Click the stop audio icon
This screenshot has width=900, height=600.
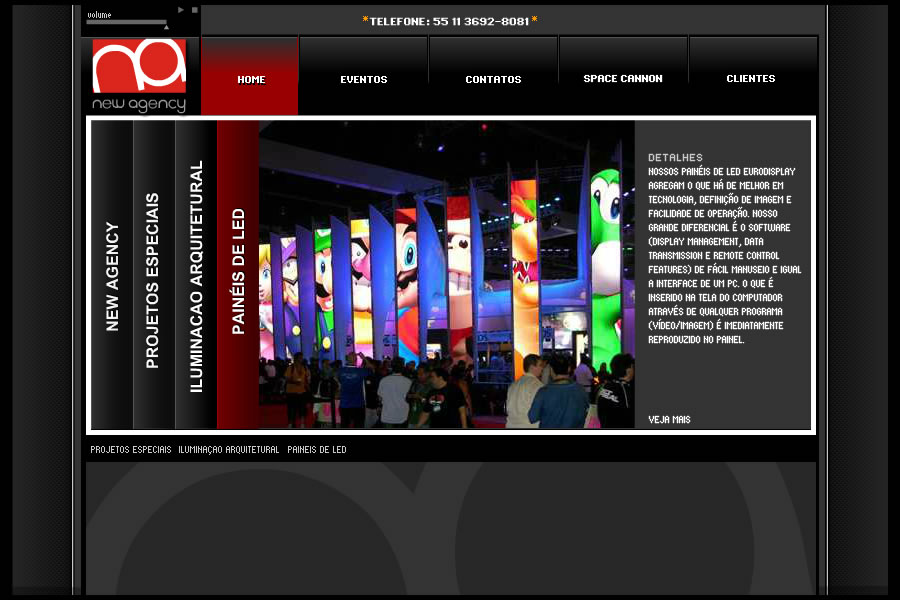click(195, 10)
